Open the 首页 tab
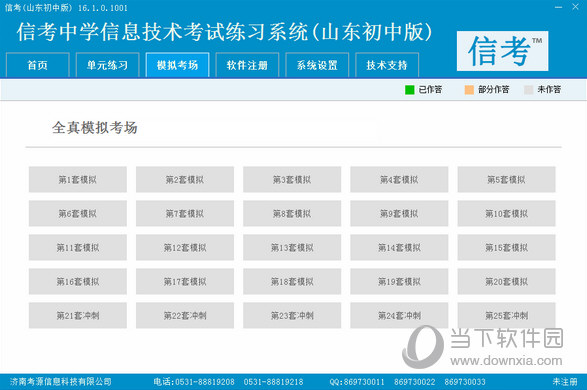This screenshot has width=587, height=390. [x=38, y=65]
